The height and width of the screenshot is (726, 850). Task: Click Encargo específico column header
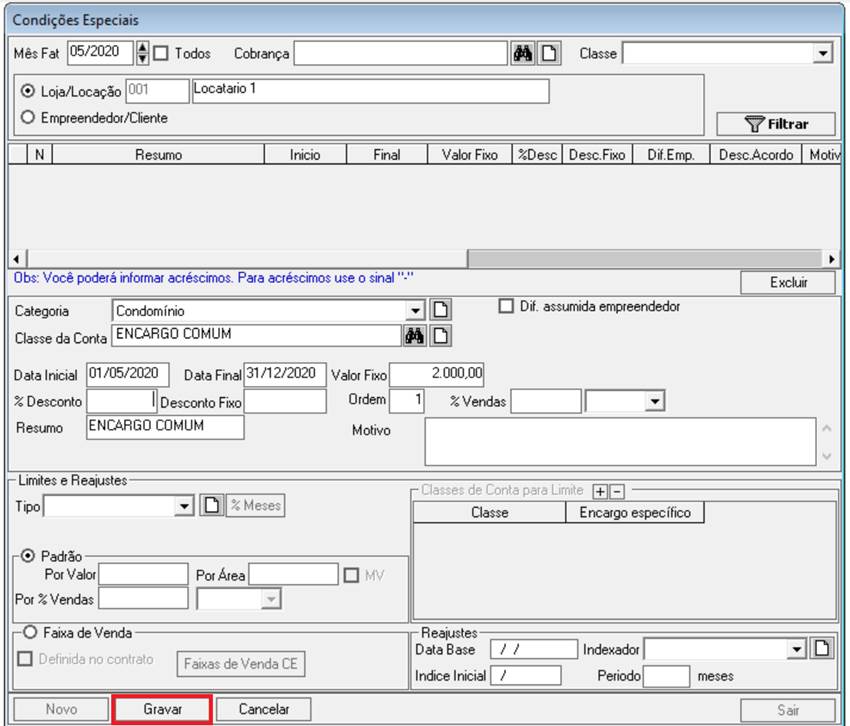635,512
